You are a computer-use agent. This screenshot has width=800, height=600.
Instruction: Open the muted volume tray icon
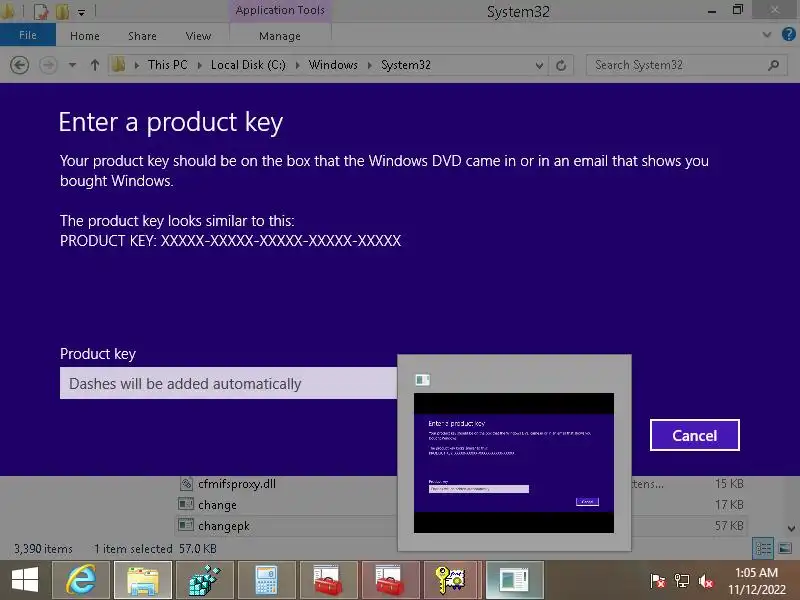705,581
